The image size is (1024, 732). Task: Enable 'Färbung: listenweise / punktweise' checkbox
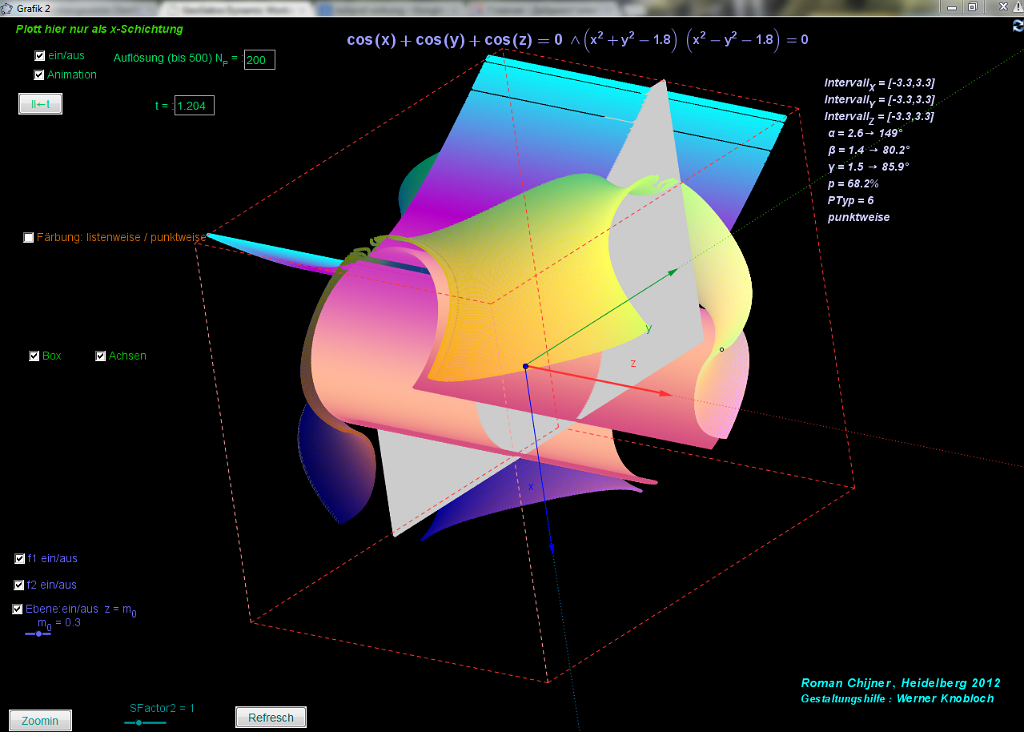tap(28, 237)
